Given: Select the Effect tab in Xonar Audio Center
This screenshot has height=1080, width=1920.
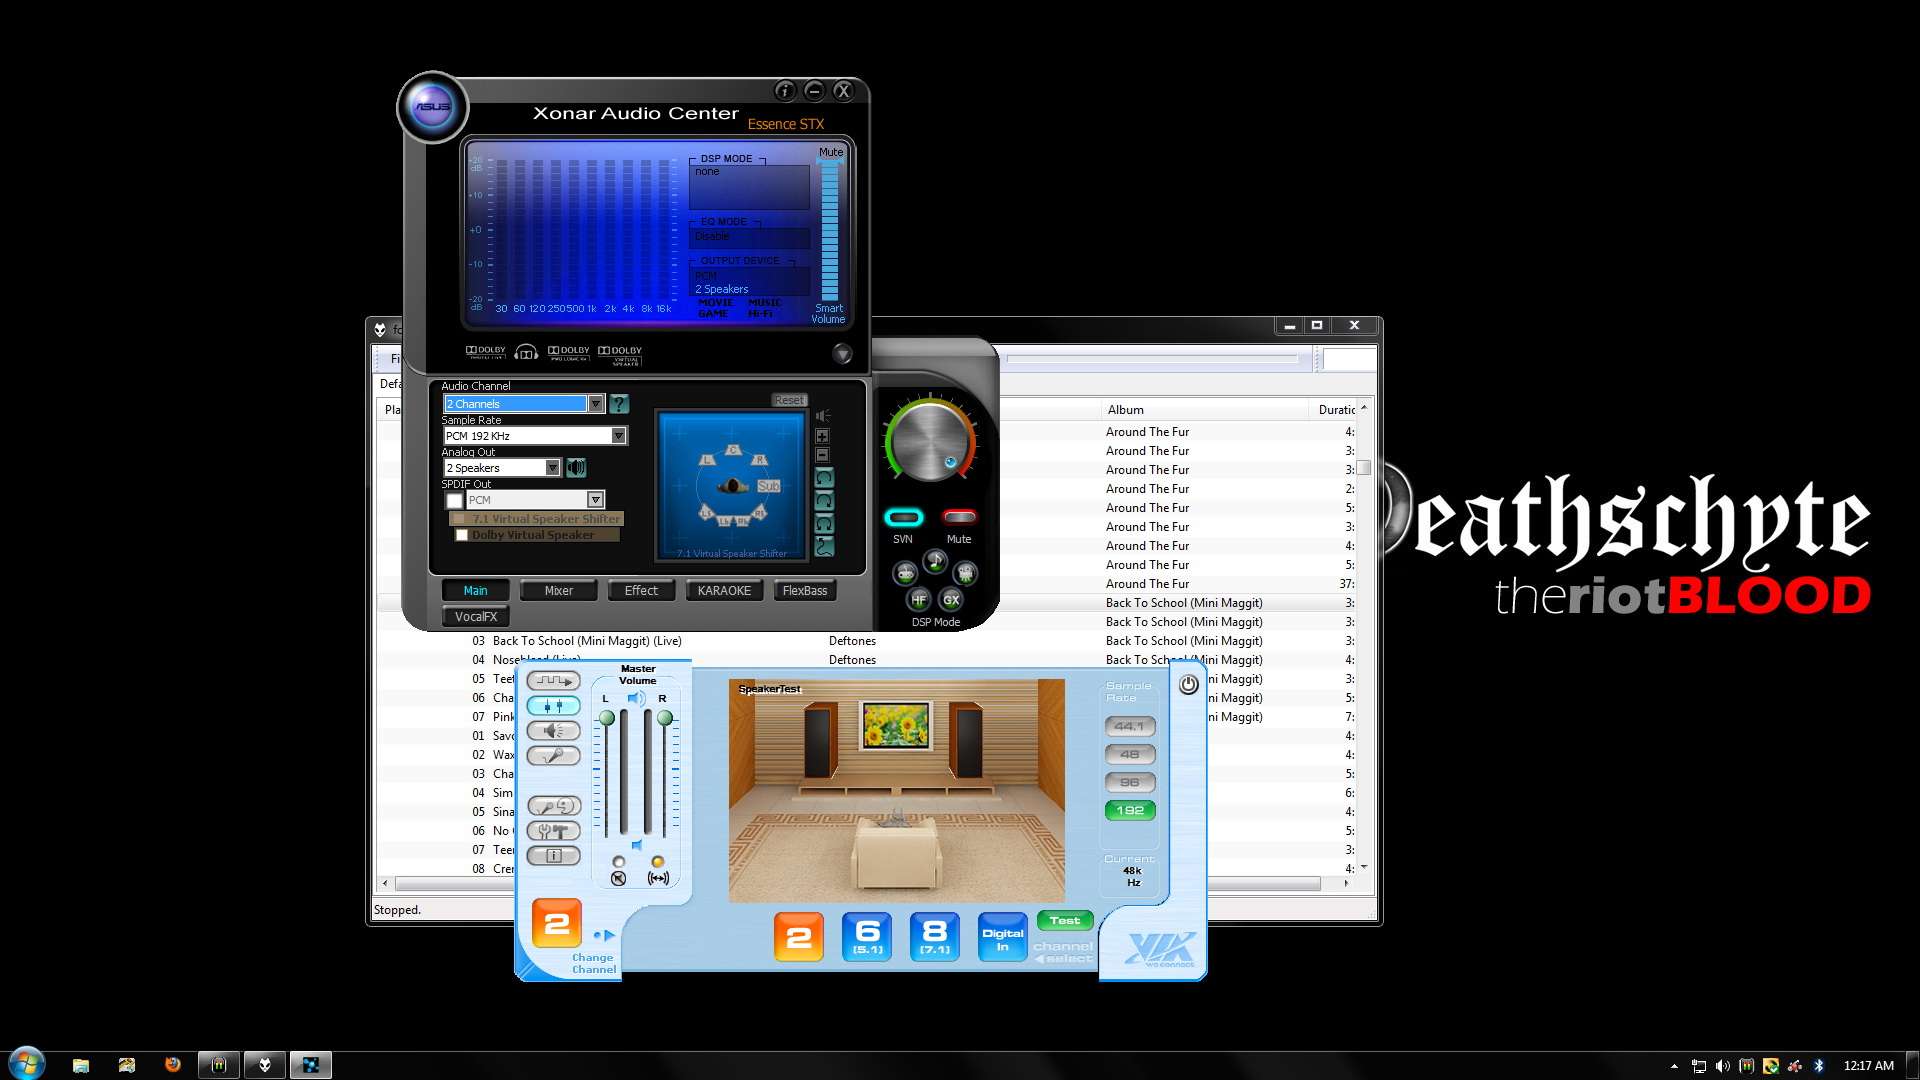Looking at the screenshot, I should click(x=640, y=589).
